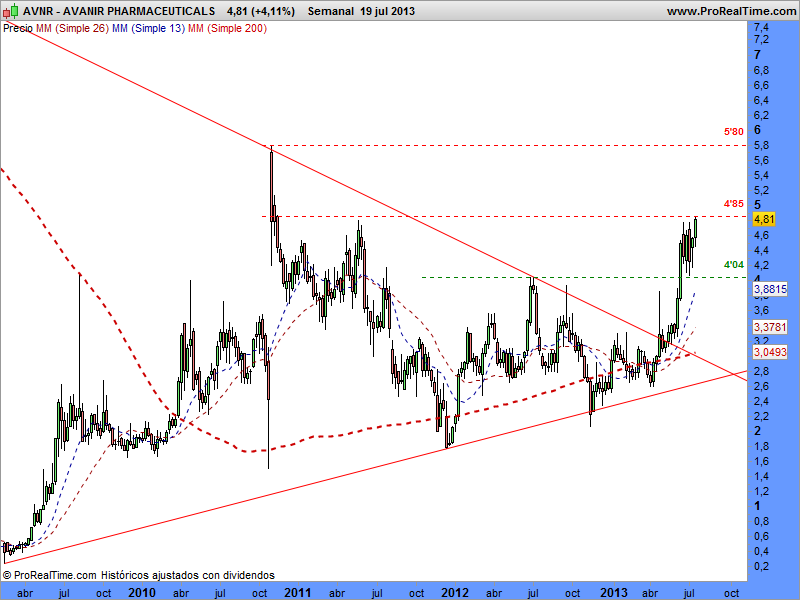Click the green 4'04 support label
The width and height of the screenshot is (800, 600).
click(x=734, y=264)
